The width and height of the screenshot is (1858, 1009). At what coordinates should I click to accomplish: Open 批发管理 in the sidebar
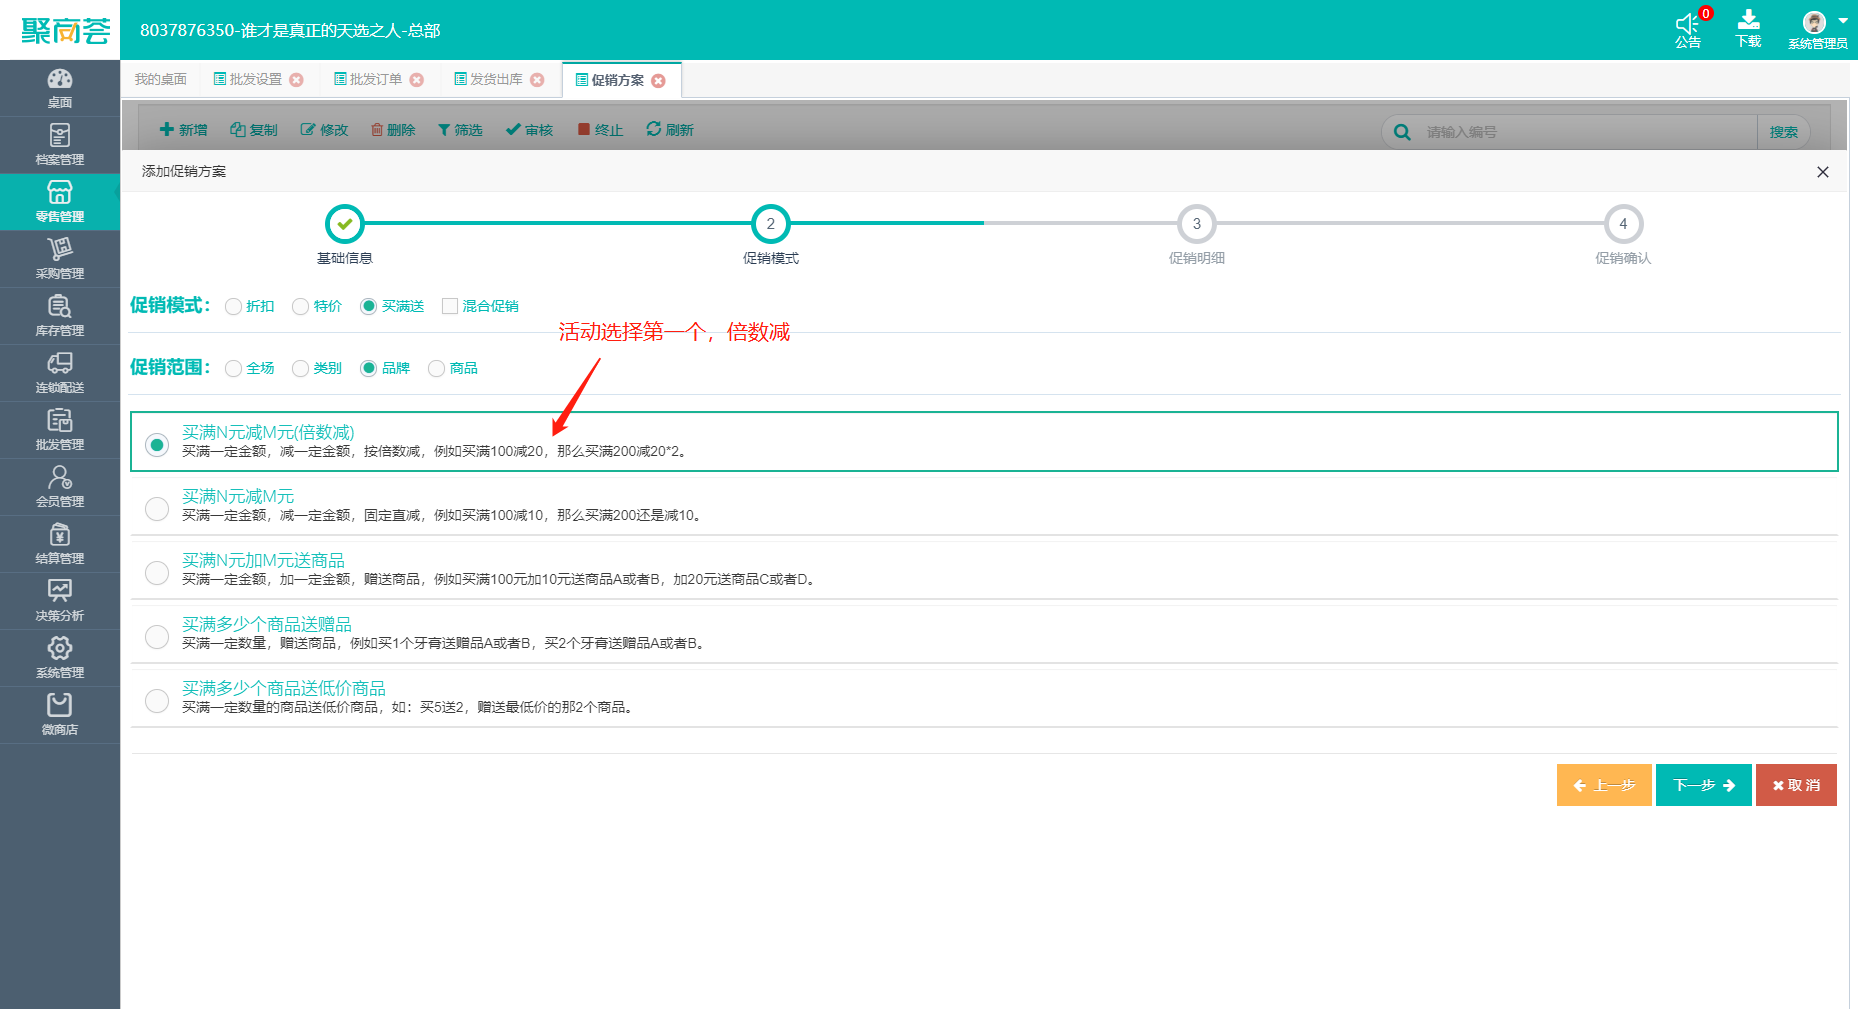[x=60, y=430]
